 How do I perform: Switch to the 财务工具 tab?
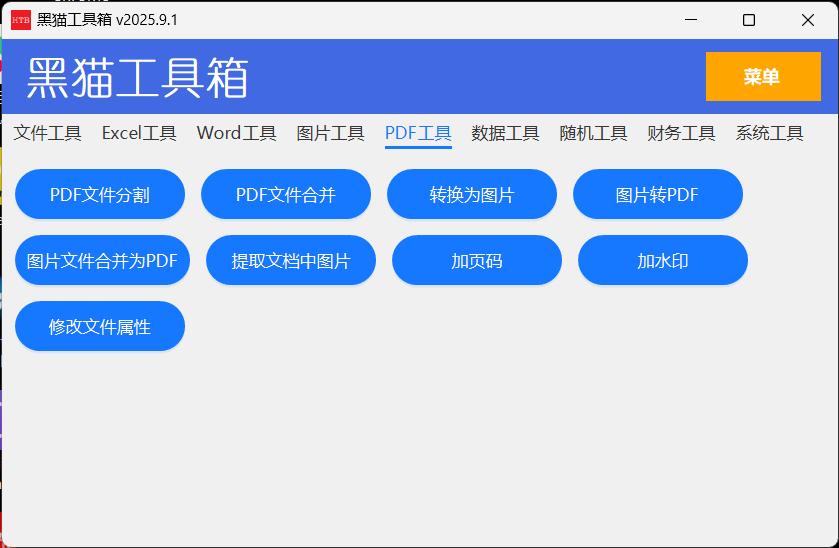[x=681, y=133]
